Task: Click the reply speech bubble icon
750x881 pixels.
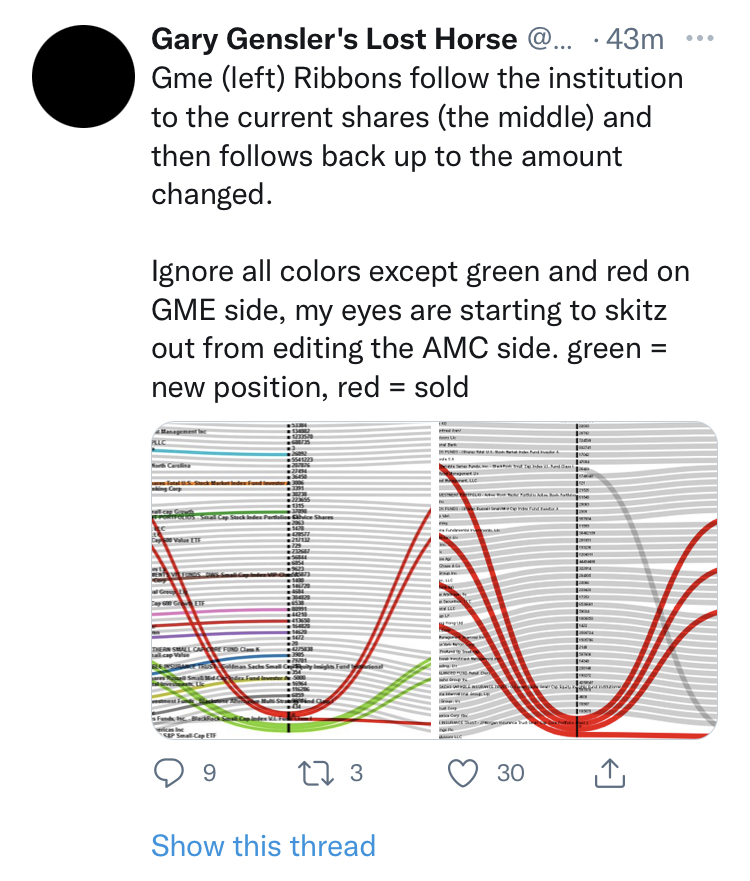Action: [172, 771]
